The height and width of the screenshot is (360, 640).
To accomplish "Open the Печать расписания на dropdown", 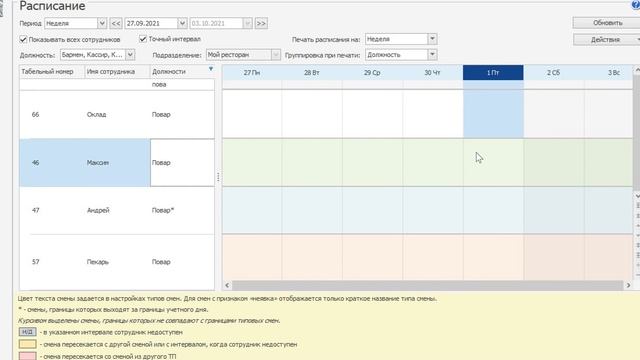I will point(432,39).
